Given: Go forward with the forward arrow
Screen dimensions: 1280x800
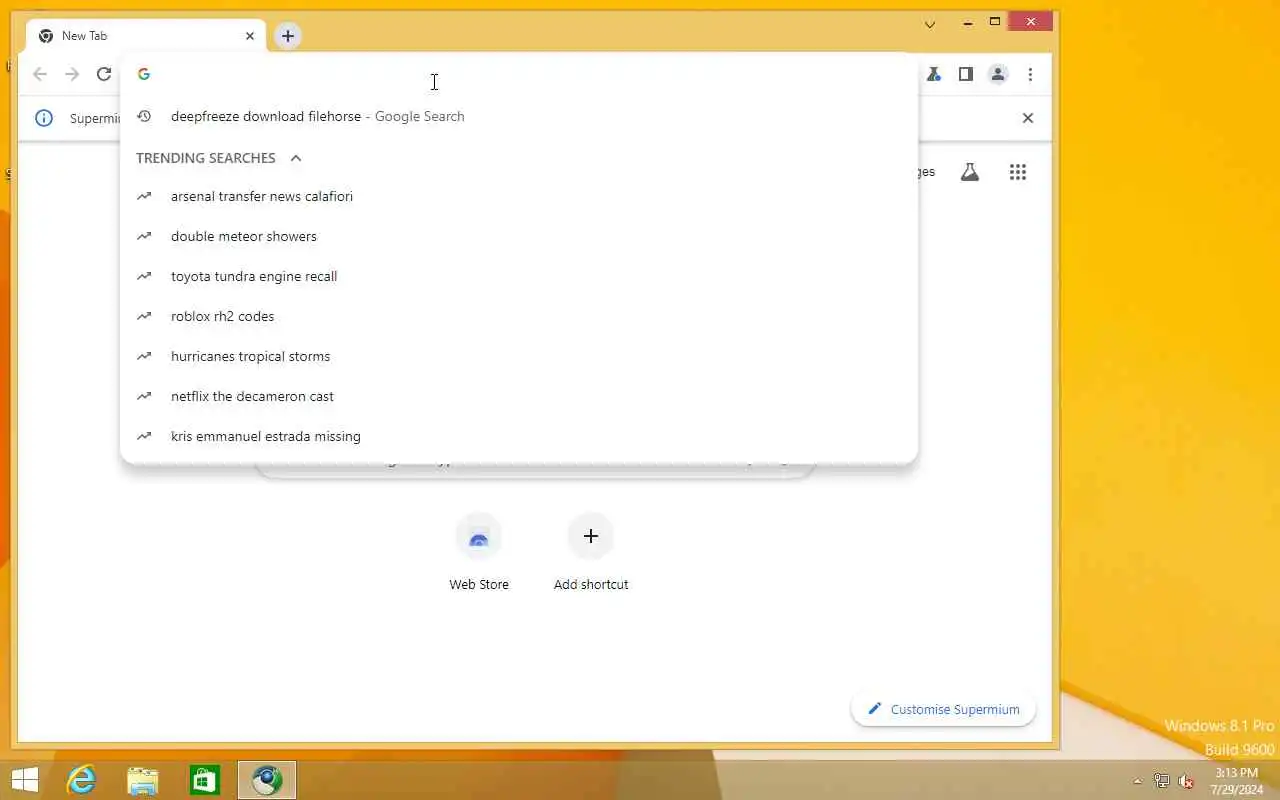Looking at the screenshot, I should pyautogui.click(x=72, y=74).
